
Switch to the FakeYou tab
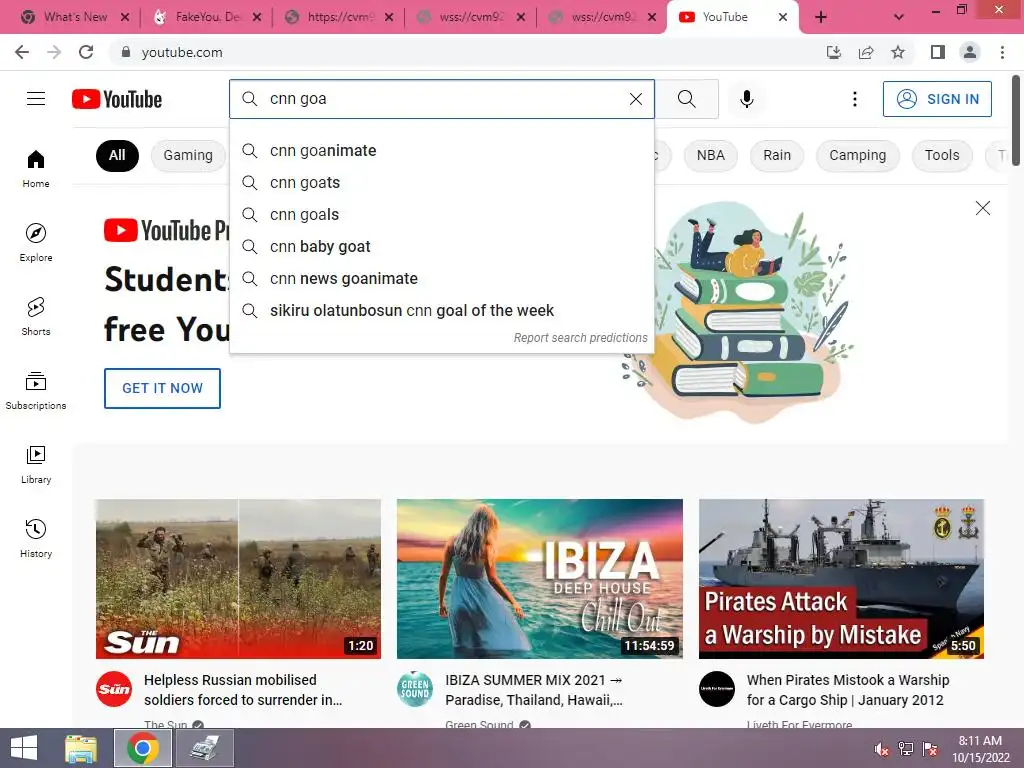pyautogui.click(x=206, y=17)
